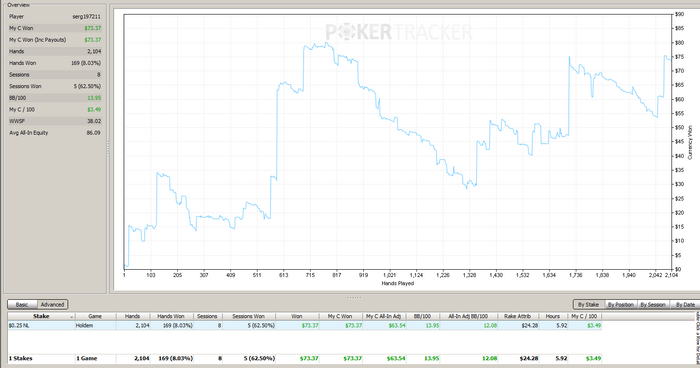Image resolution: width=700 pixels, height=368 pixels.
Task: Click the Sessions 8 overview row
Action: (55, 75)
